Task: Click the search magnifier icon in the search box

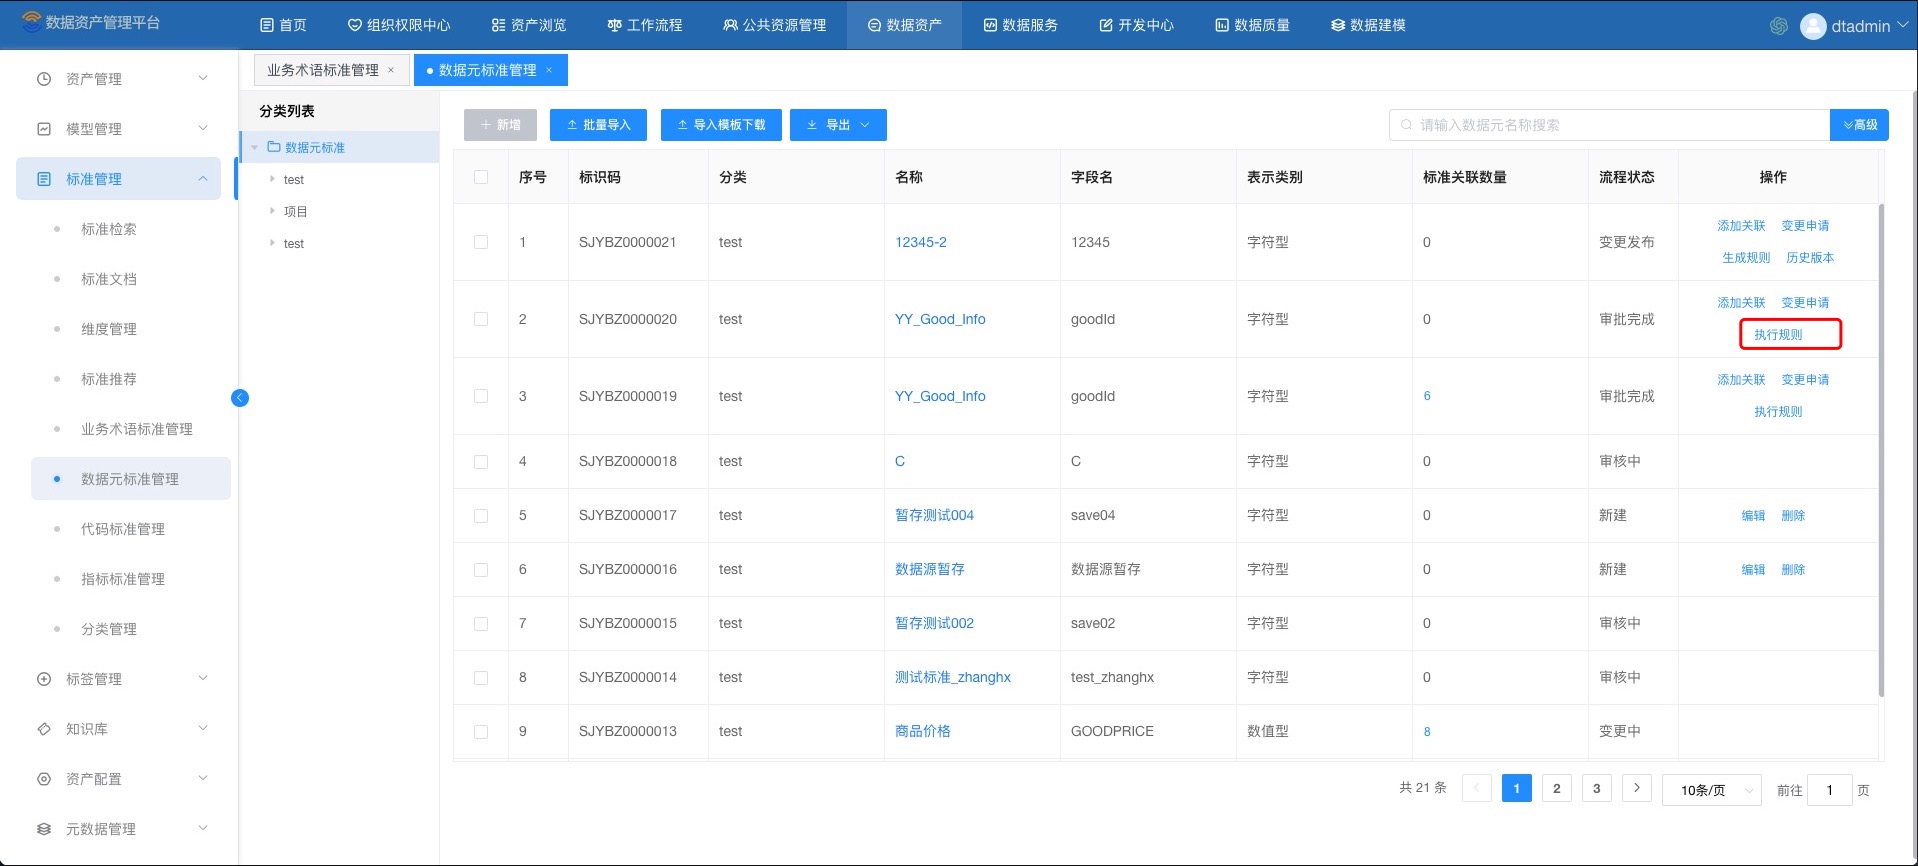Action: coord(1407,125)
